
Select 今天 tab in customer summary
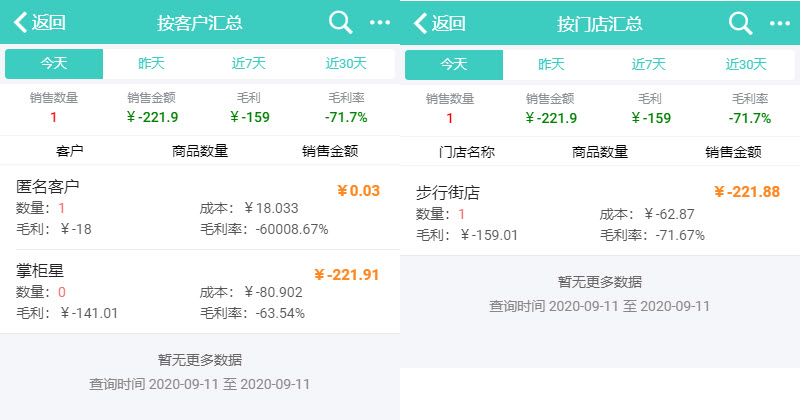click(54, 64)
